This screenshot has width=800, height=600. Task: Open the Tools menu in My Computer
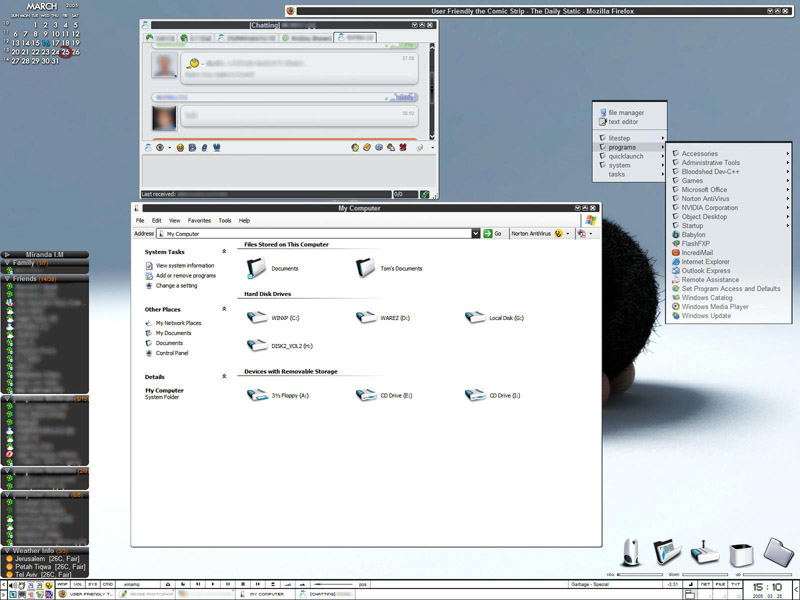click(225, 221)
